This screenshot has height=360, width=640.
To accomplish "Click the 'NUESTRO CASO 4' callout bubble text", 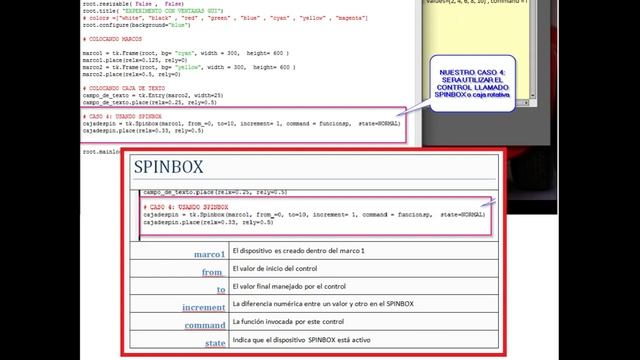I will [472, 83].
